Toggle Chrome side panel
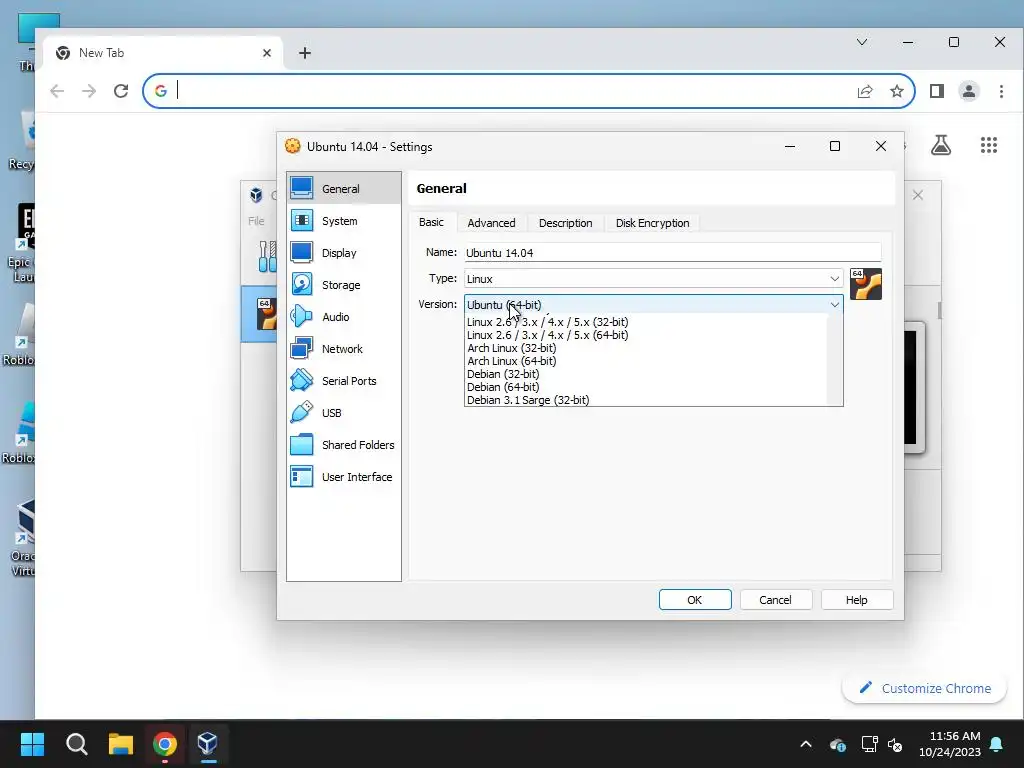1024x768 pixels. 936,91
